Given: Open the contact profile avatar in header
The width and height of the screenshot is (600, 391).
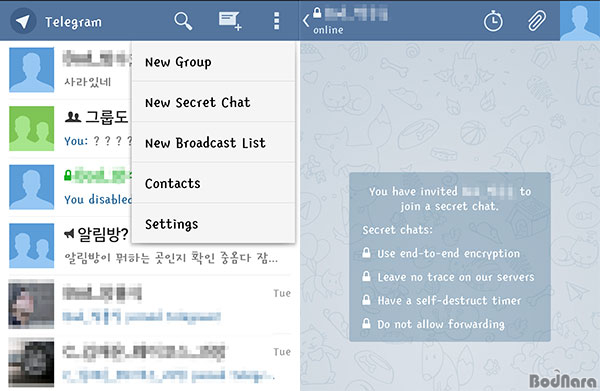Looking at the screenshot, I should pyautogui.click(x=580, y=20).
